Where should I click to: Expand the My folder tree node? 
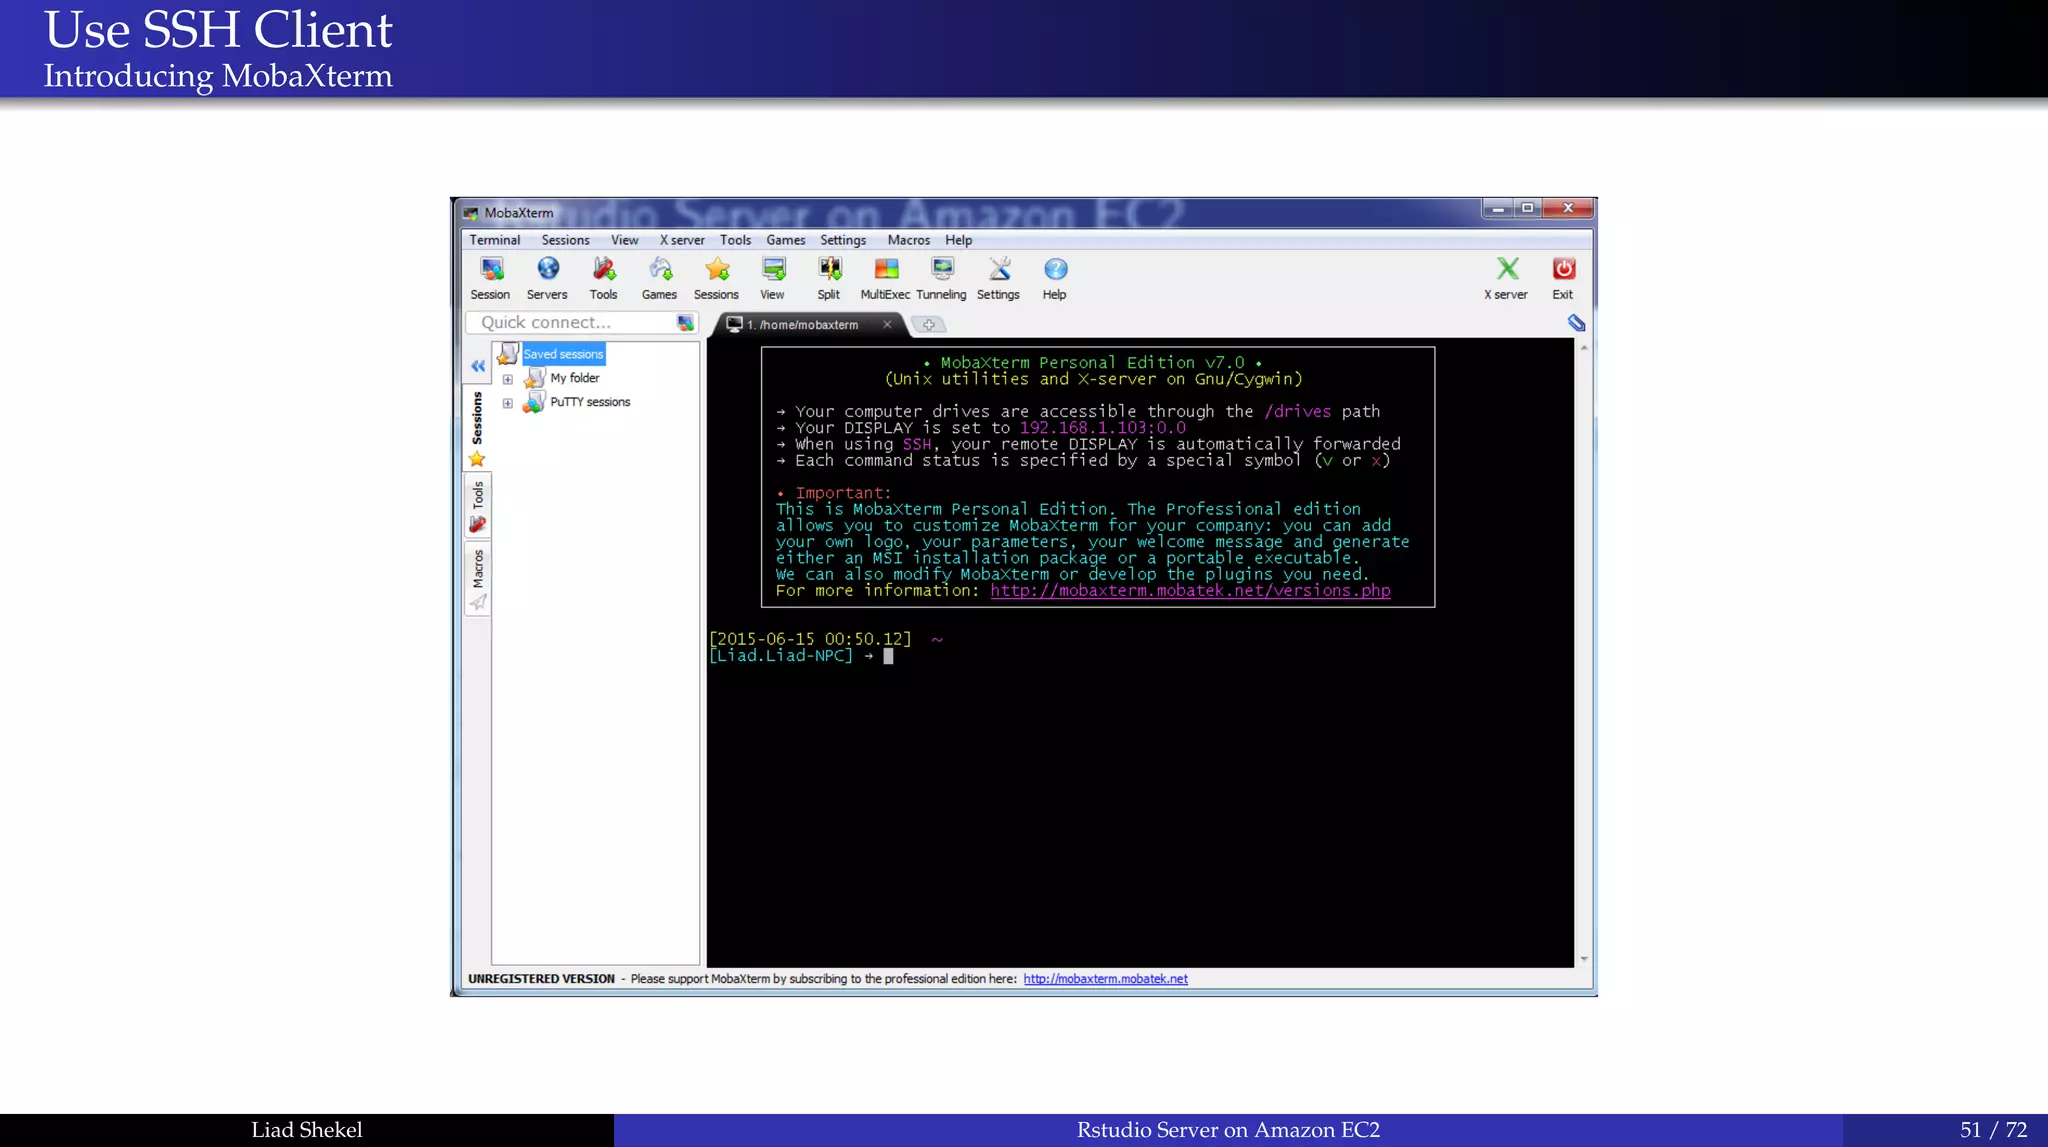[x=508, y=379]
